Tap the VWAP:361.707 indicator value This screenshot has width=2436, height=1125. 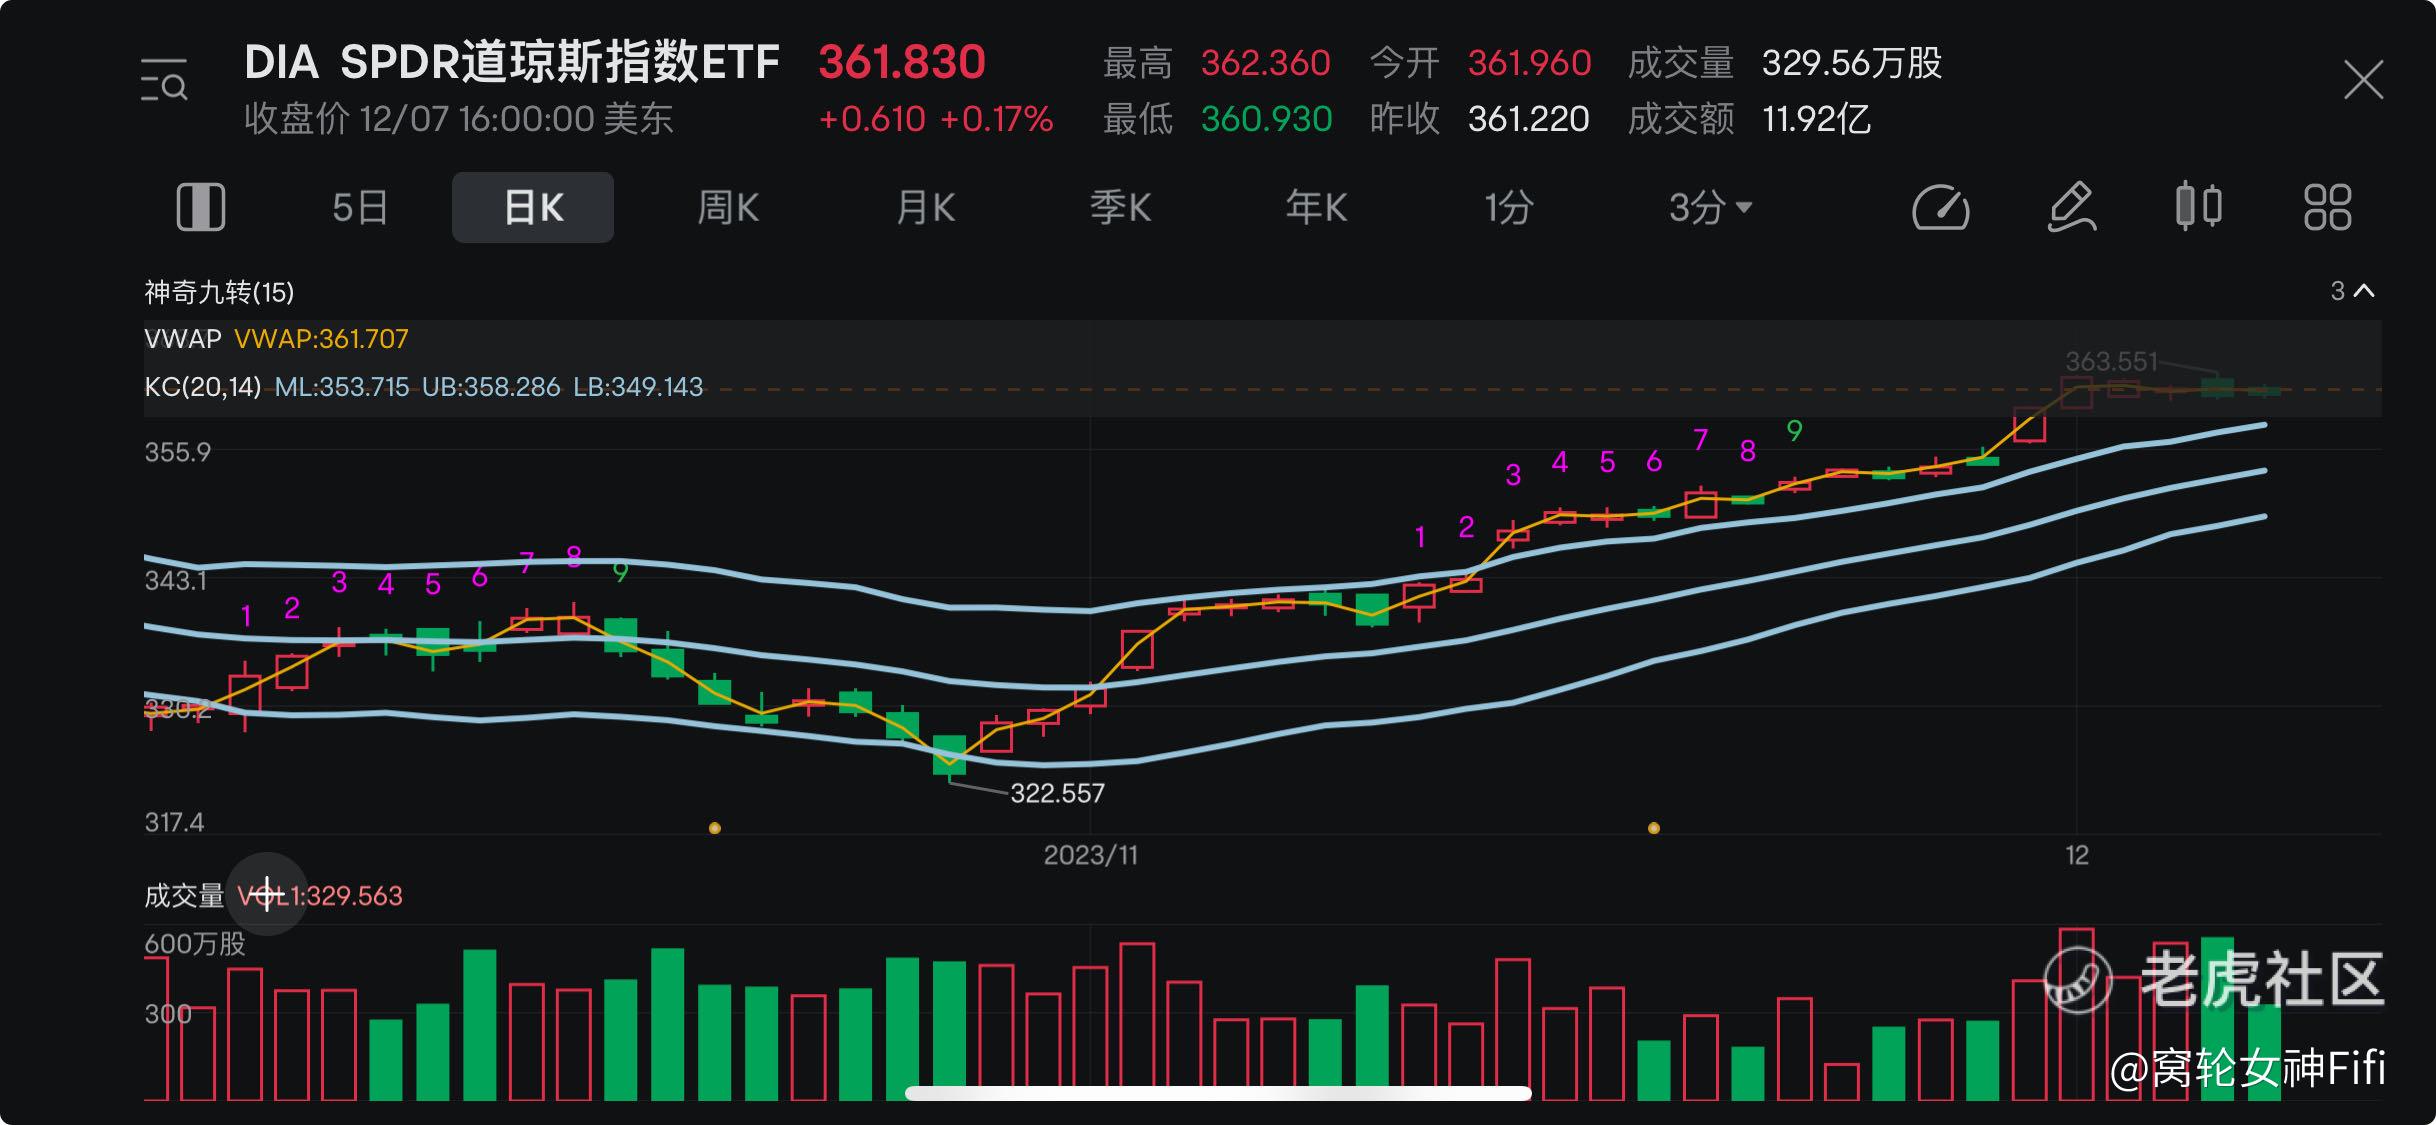(x=321, y=339)
